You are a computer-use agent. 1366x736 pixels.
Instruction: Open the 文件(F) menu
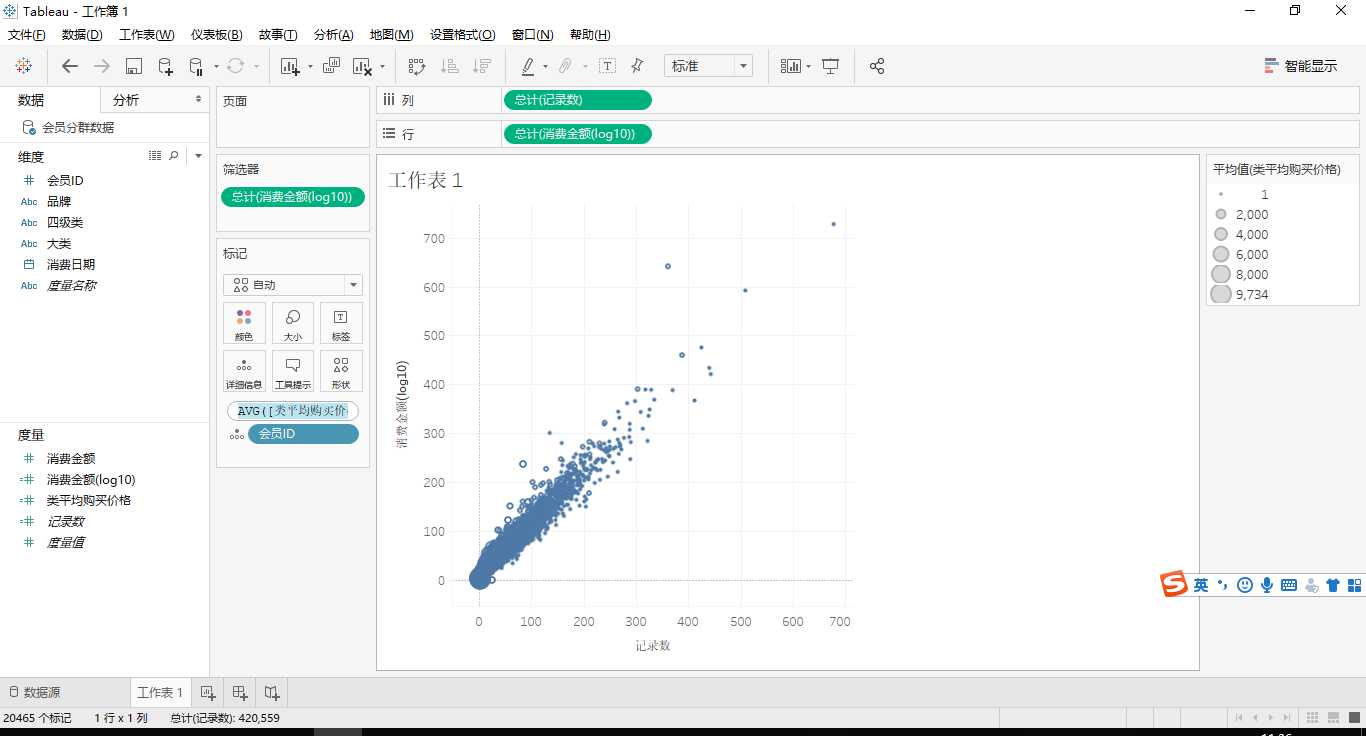[27, 34]
